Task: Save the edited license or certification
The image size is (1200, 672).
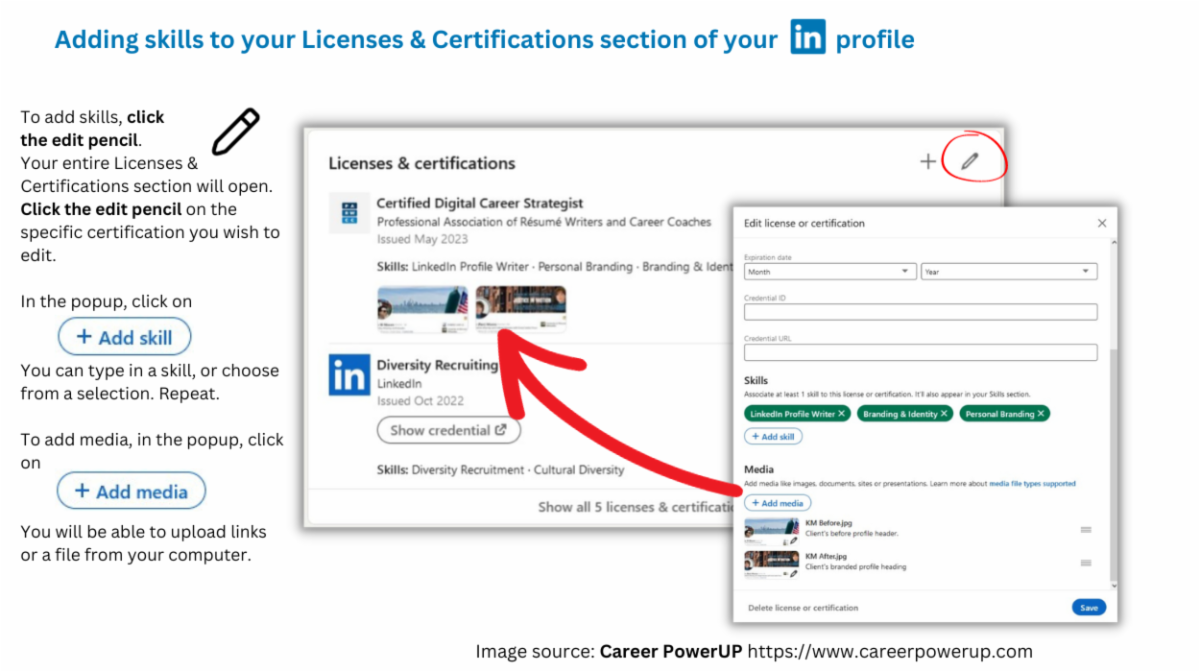Action: (1088, 607)
